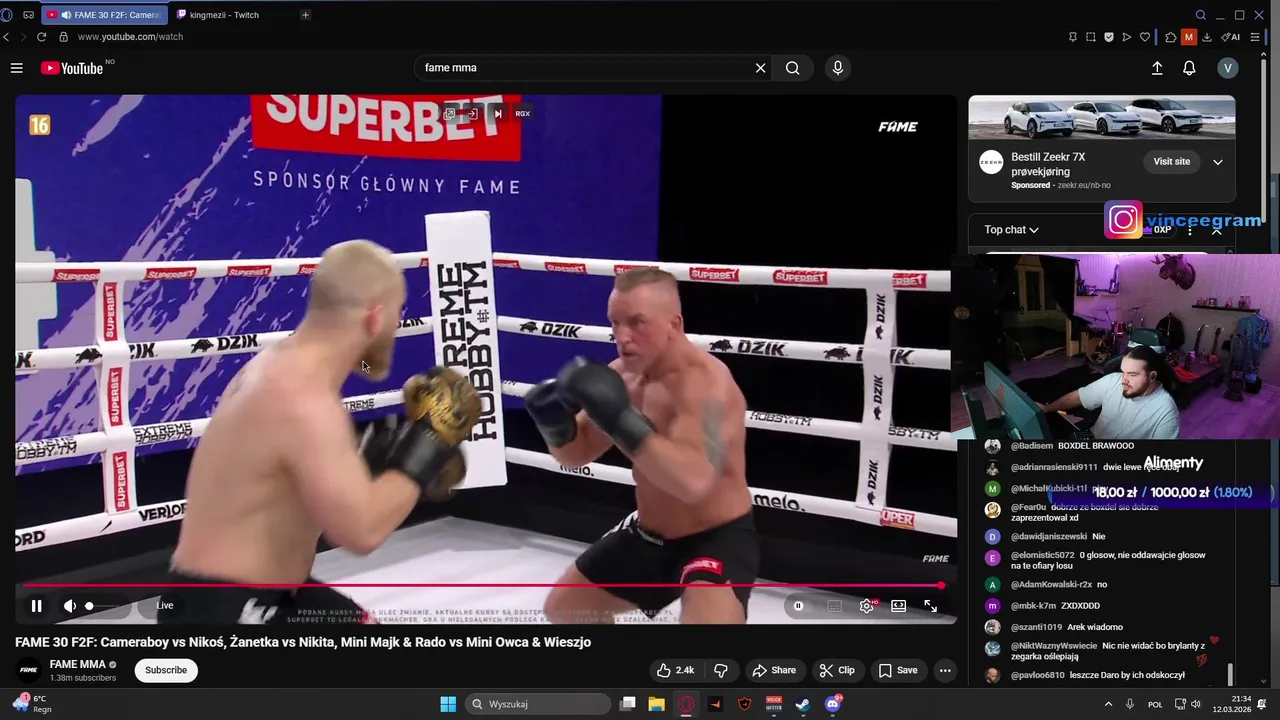The width and height of the screenshot is (1280, 720).
Task: Open YouTube notifications bell
Action: [1189, 68]
